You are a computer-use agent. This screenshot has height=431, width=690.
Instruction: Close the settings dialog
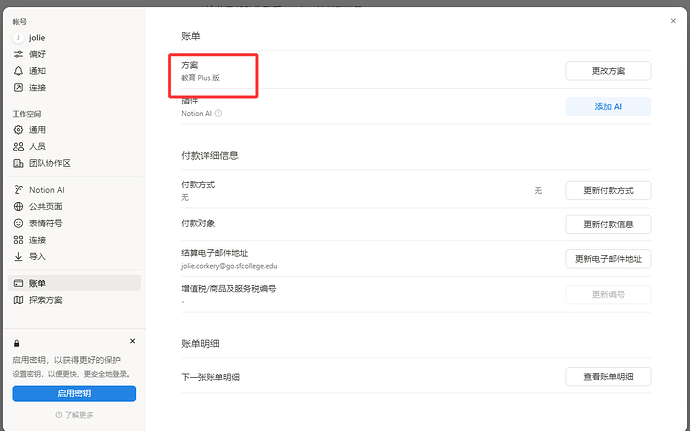click(673, 21)
